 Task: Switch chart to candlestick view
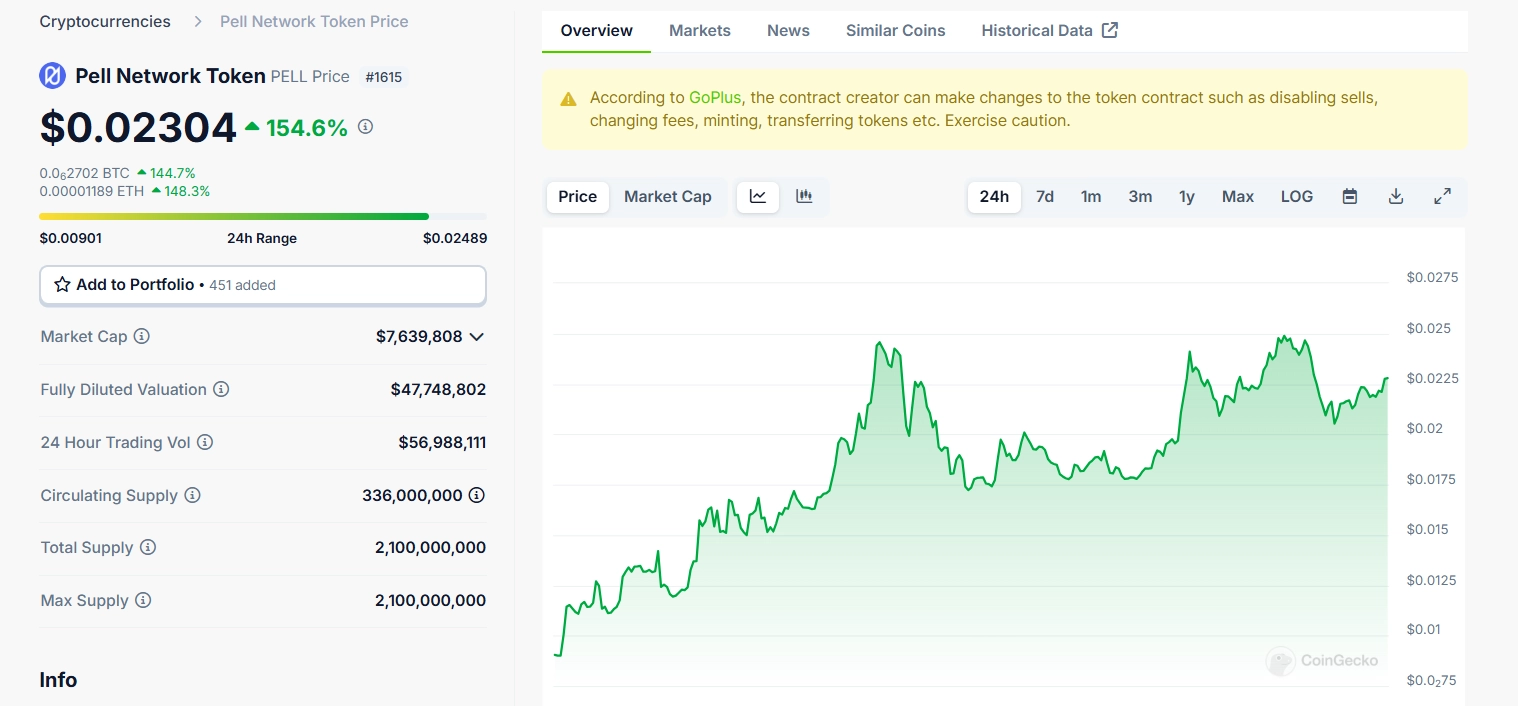pyautogui.click(x=805, y=196)
